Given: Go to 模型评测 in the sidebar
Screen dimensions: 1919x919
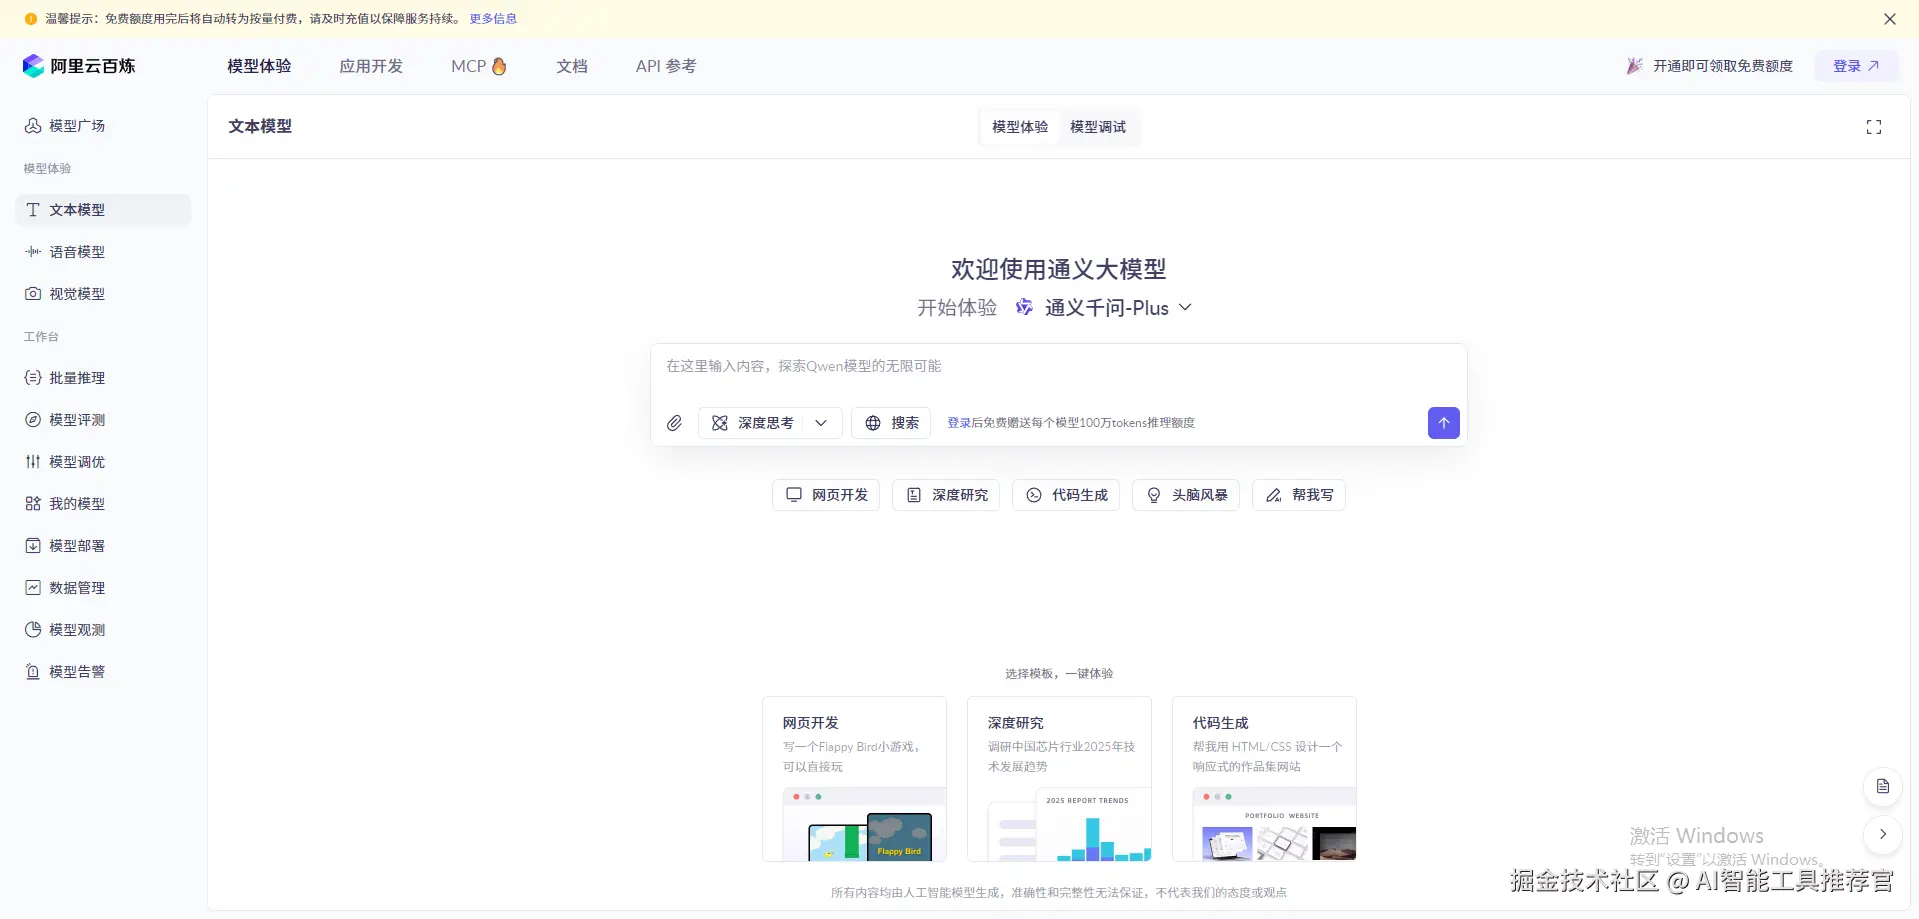Looking at the screenshot, I should click(x=103, y=420).
